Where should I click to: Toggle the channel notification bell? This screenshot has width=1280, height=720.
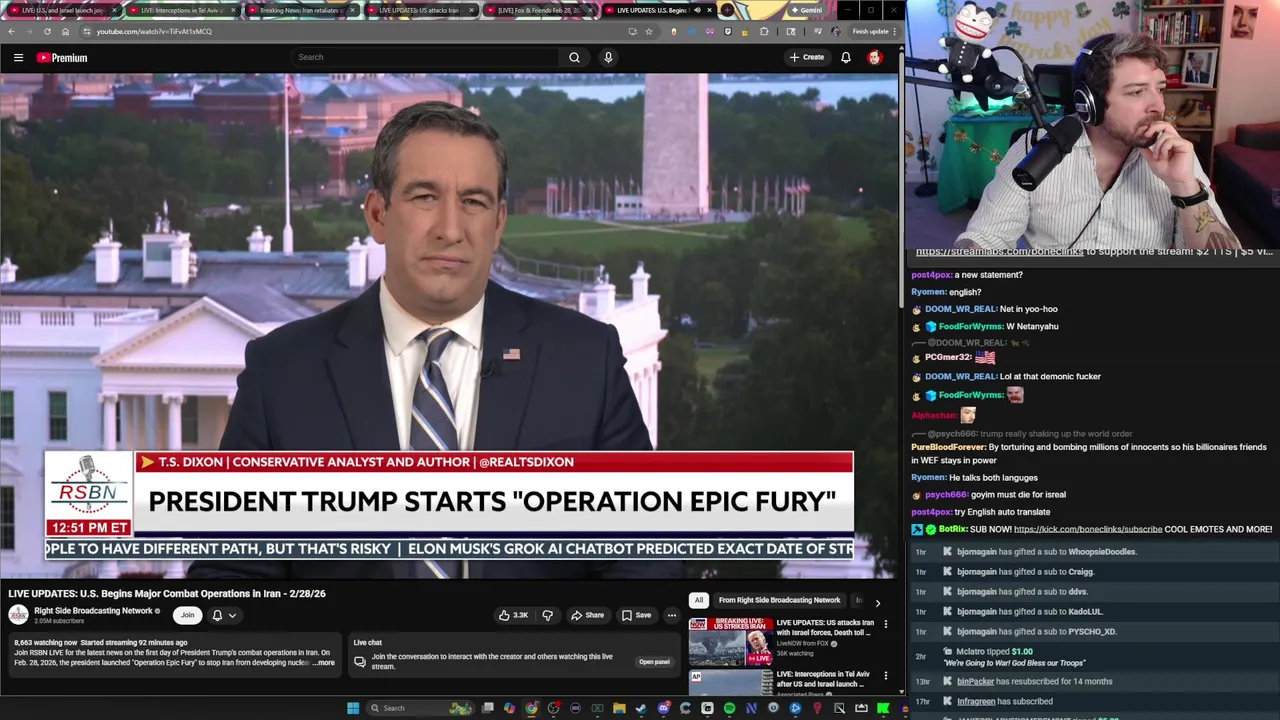coord(217,615)
